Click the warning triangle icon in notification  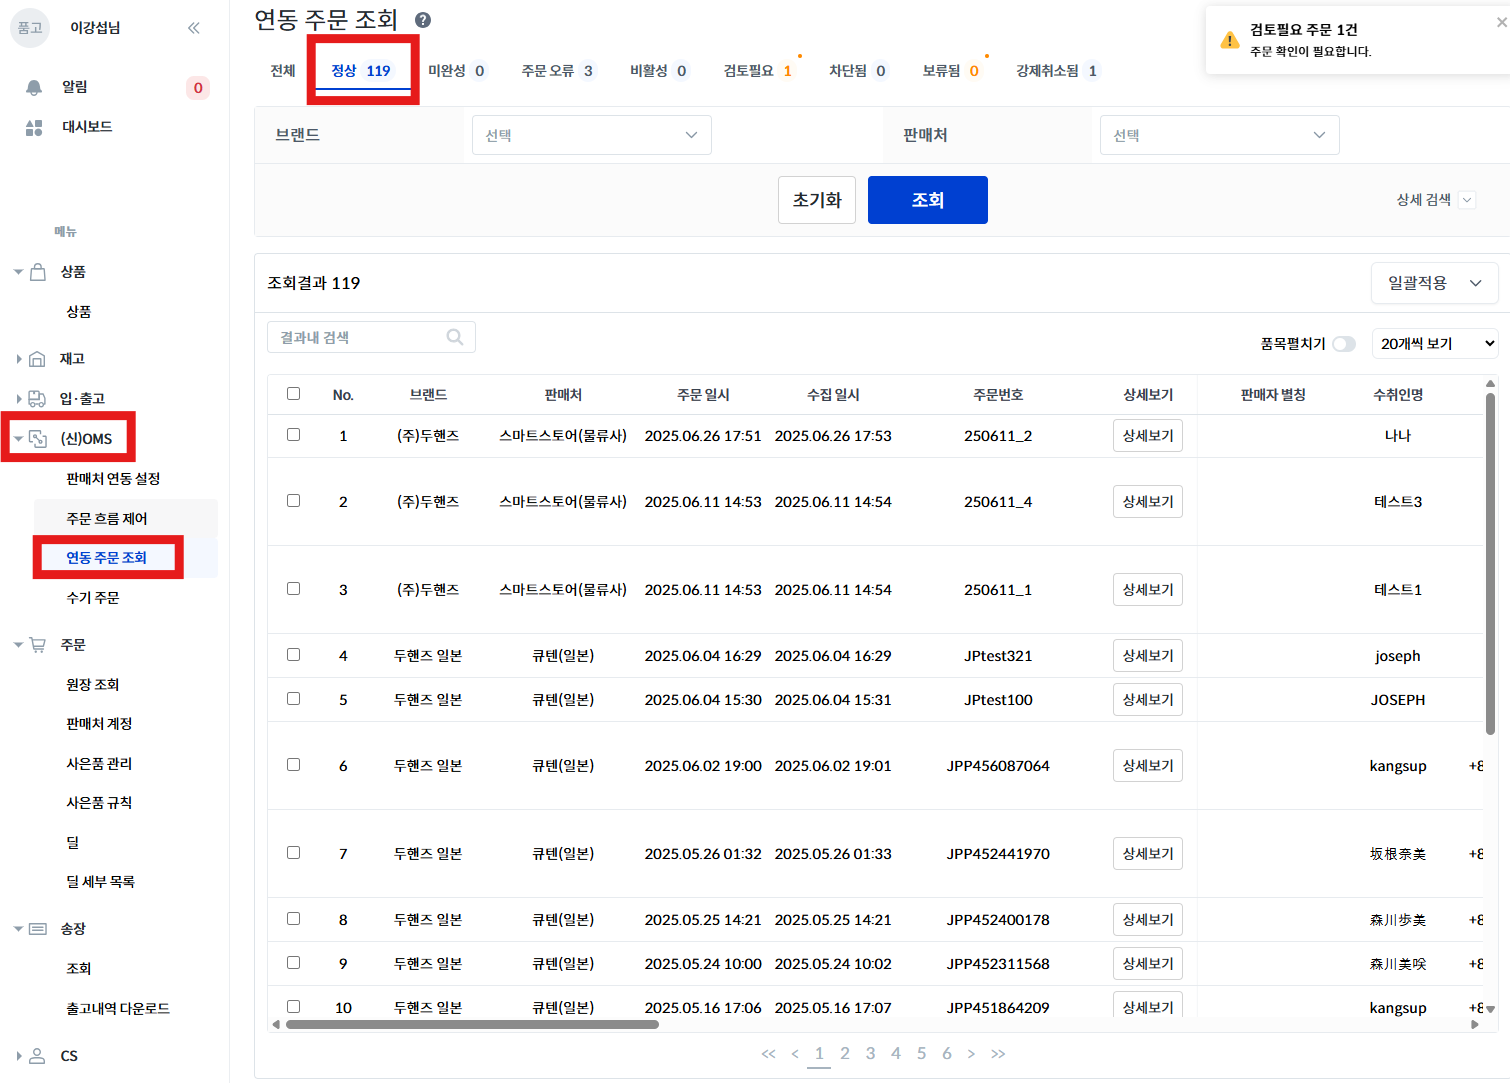pyautogui.click(x=1230, y=40)
